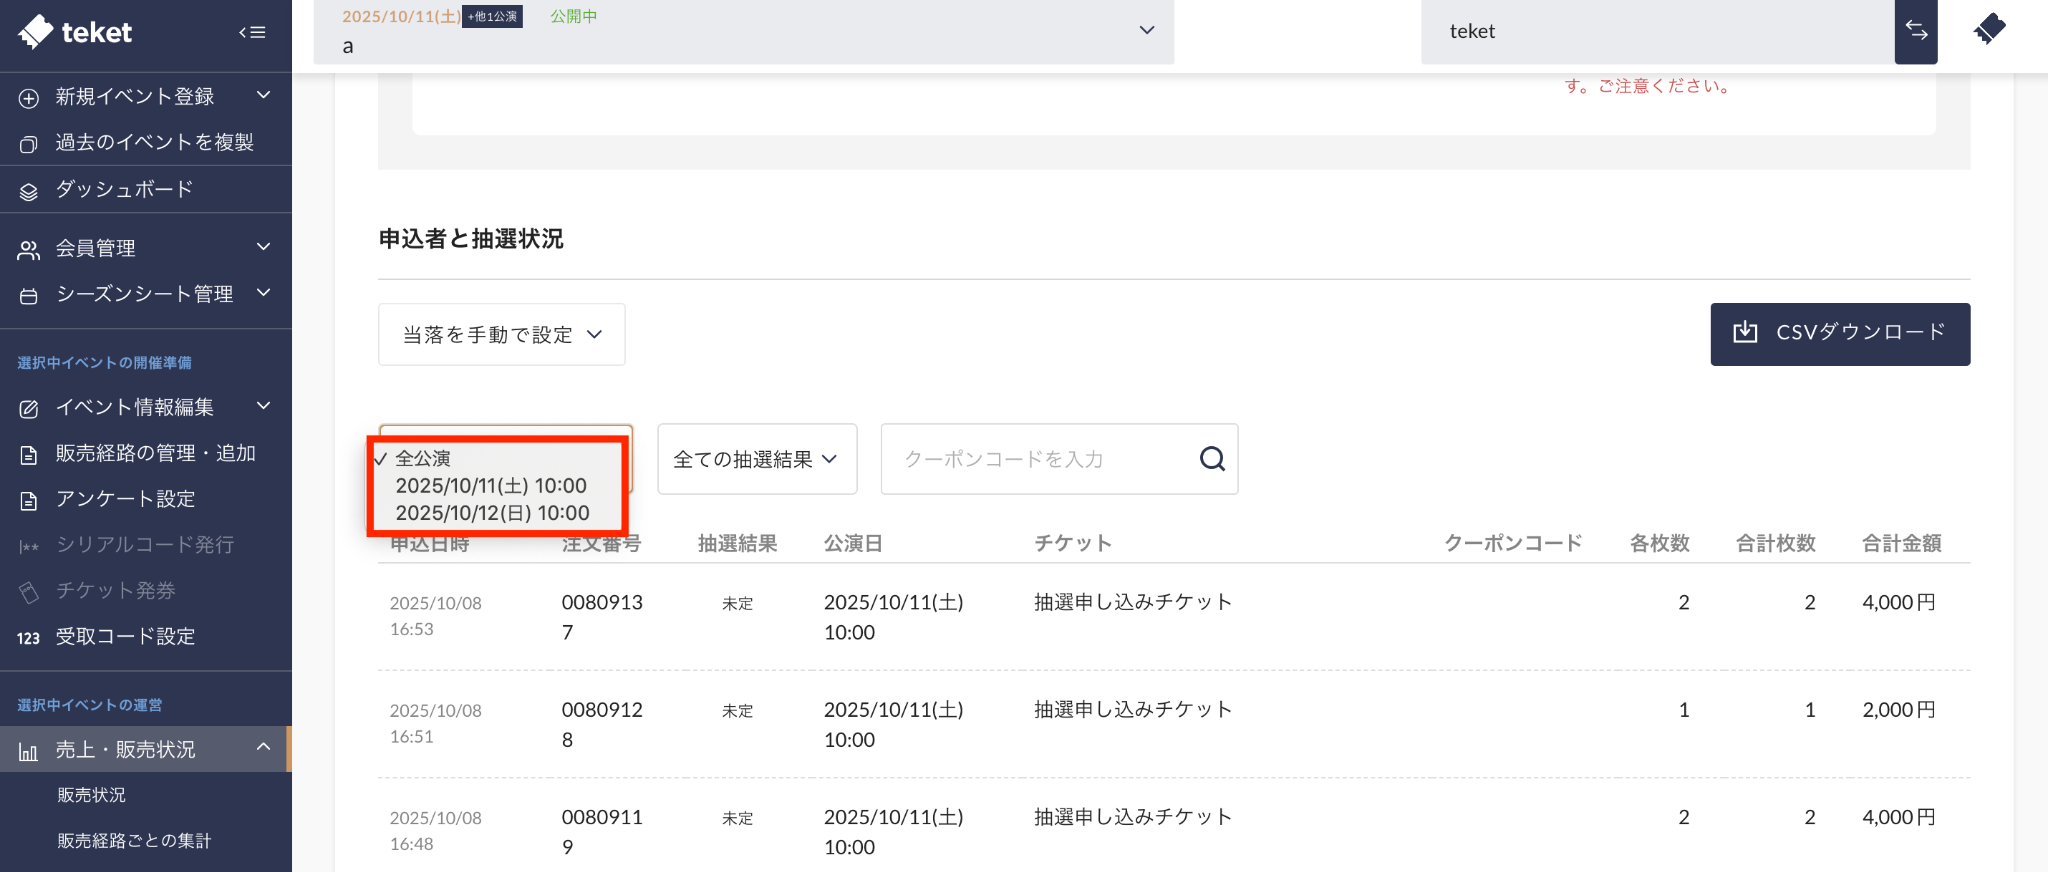The height and width of the screenshot is (872, 2048).
Task: Select the 2025/10/12(日) 10:00 performance option
Action: (x=492, y=513)
